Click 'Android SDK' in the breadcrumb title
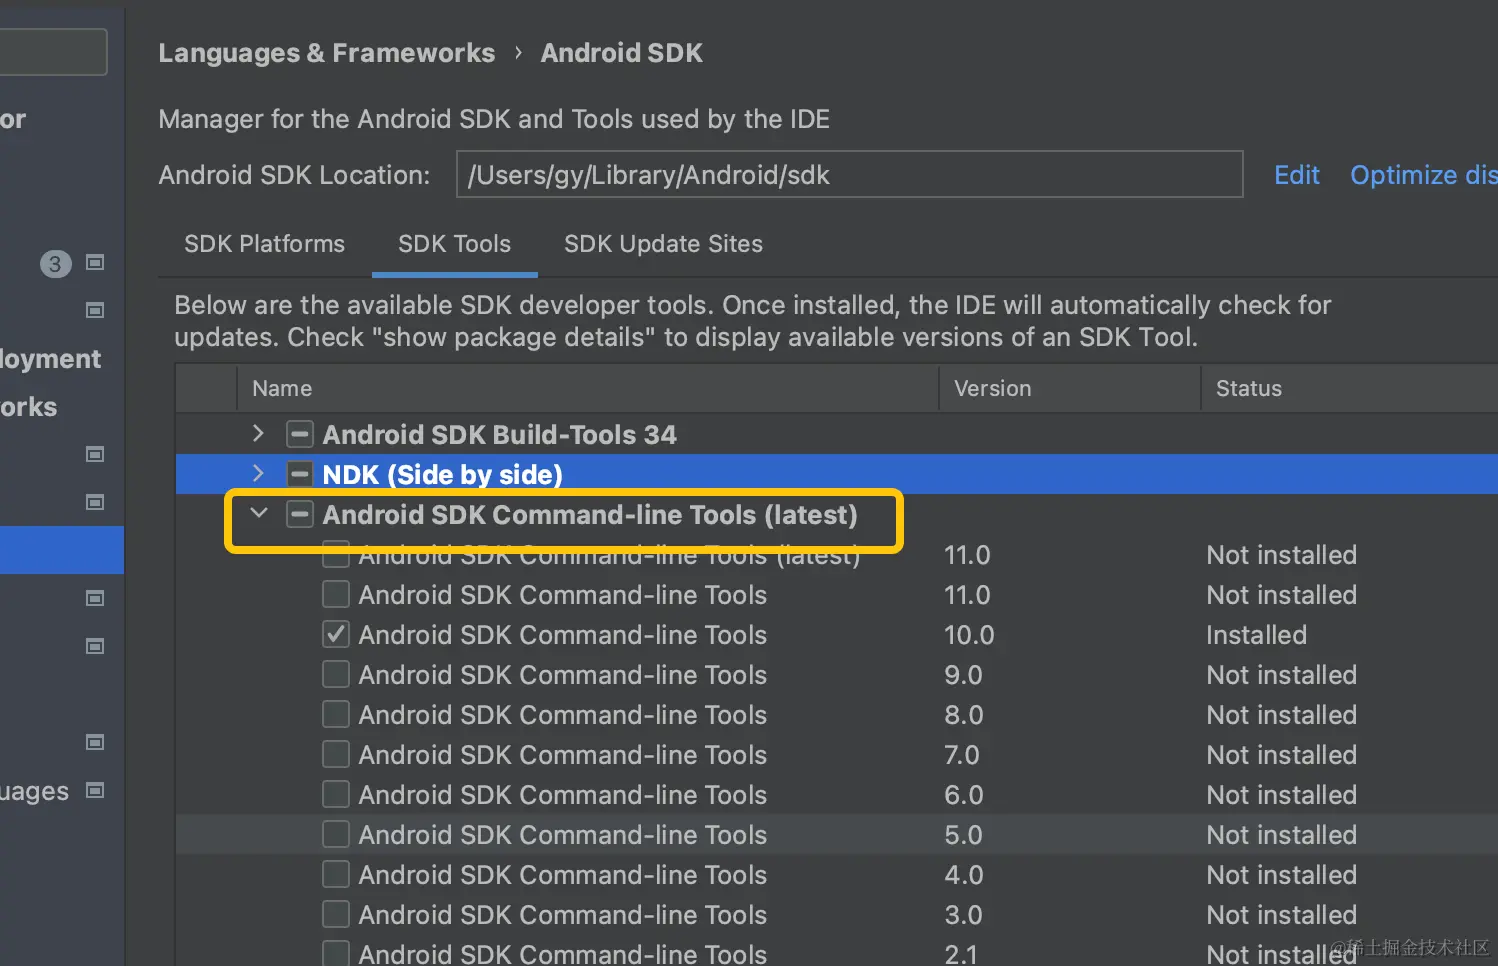 (x=621, y=53)
